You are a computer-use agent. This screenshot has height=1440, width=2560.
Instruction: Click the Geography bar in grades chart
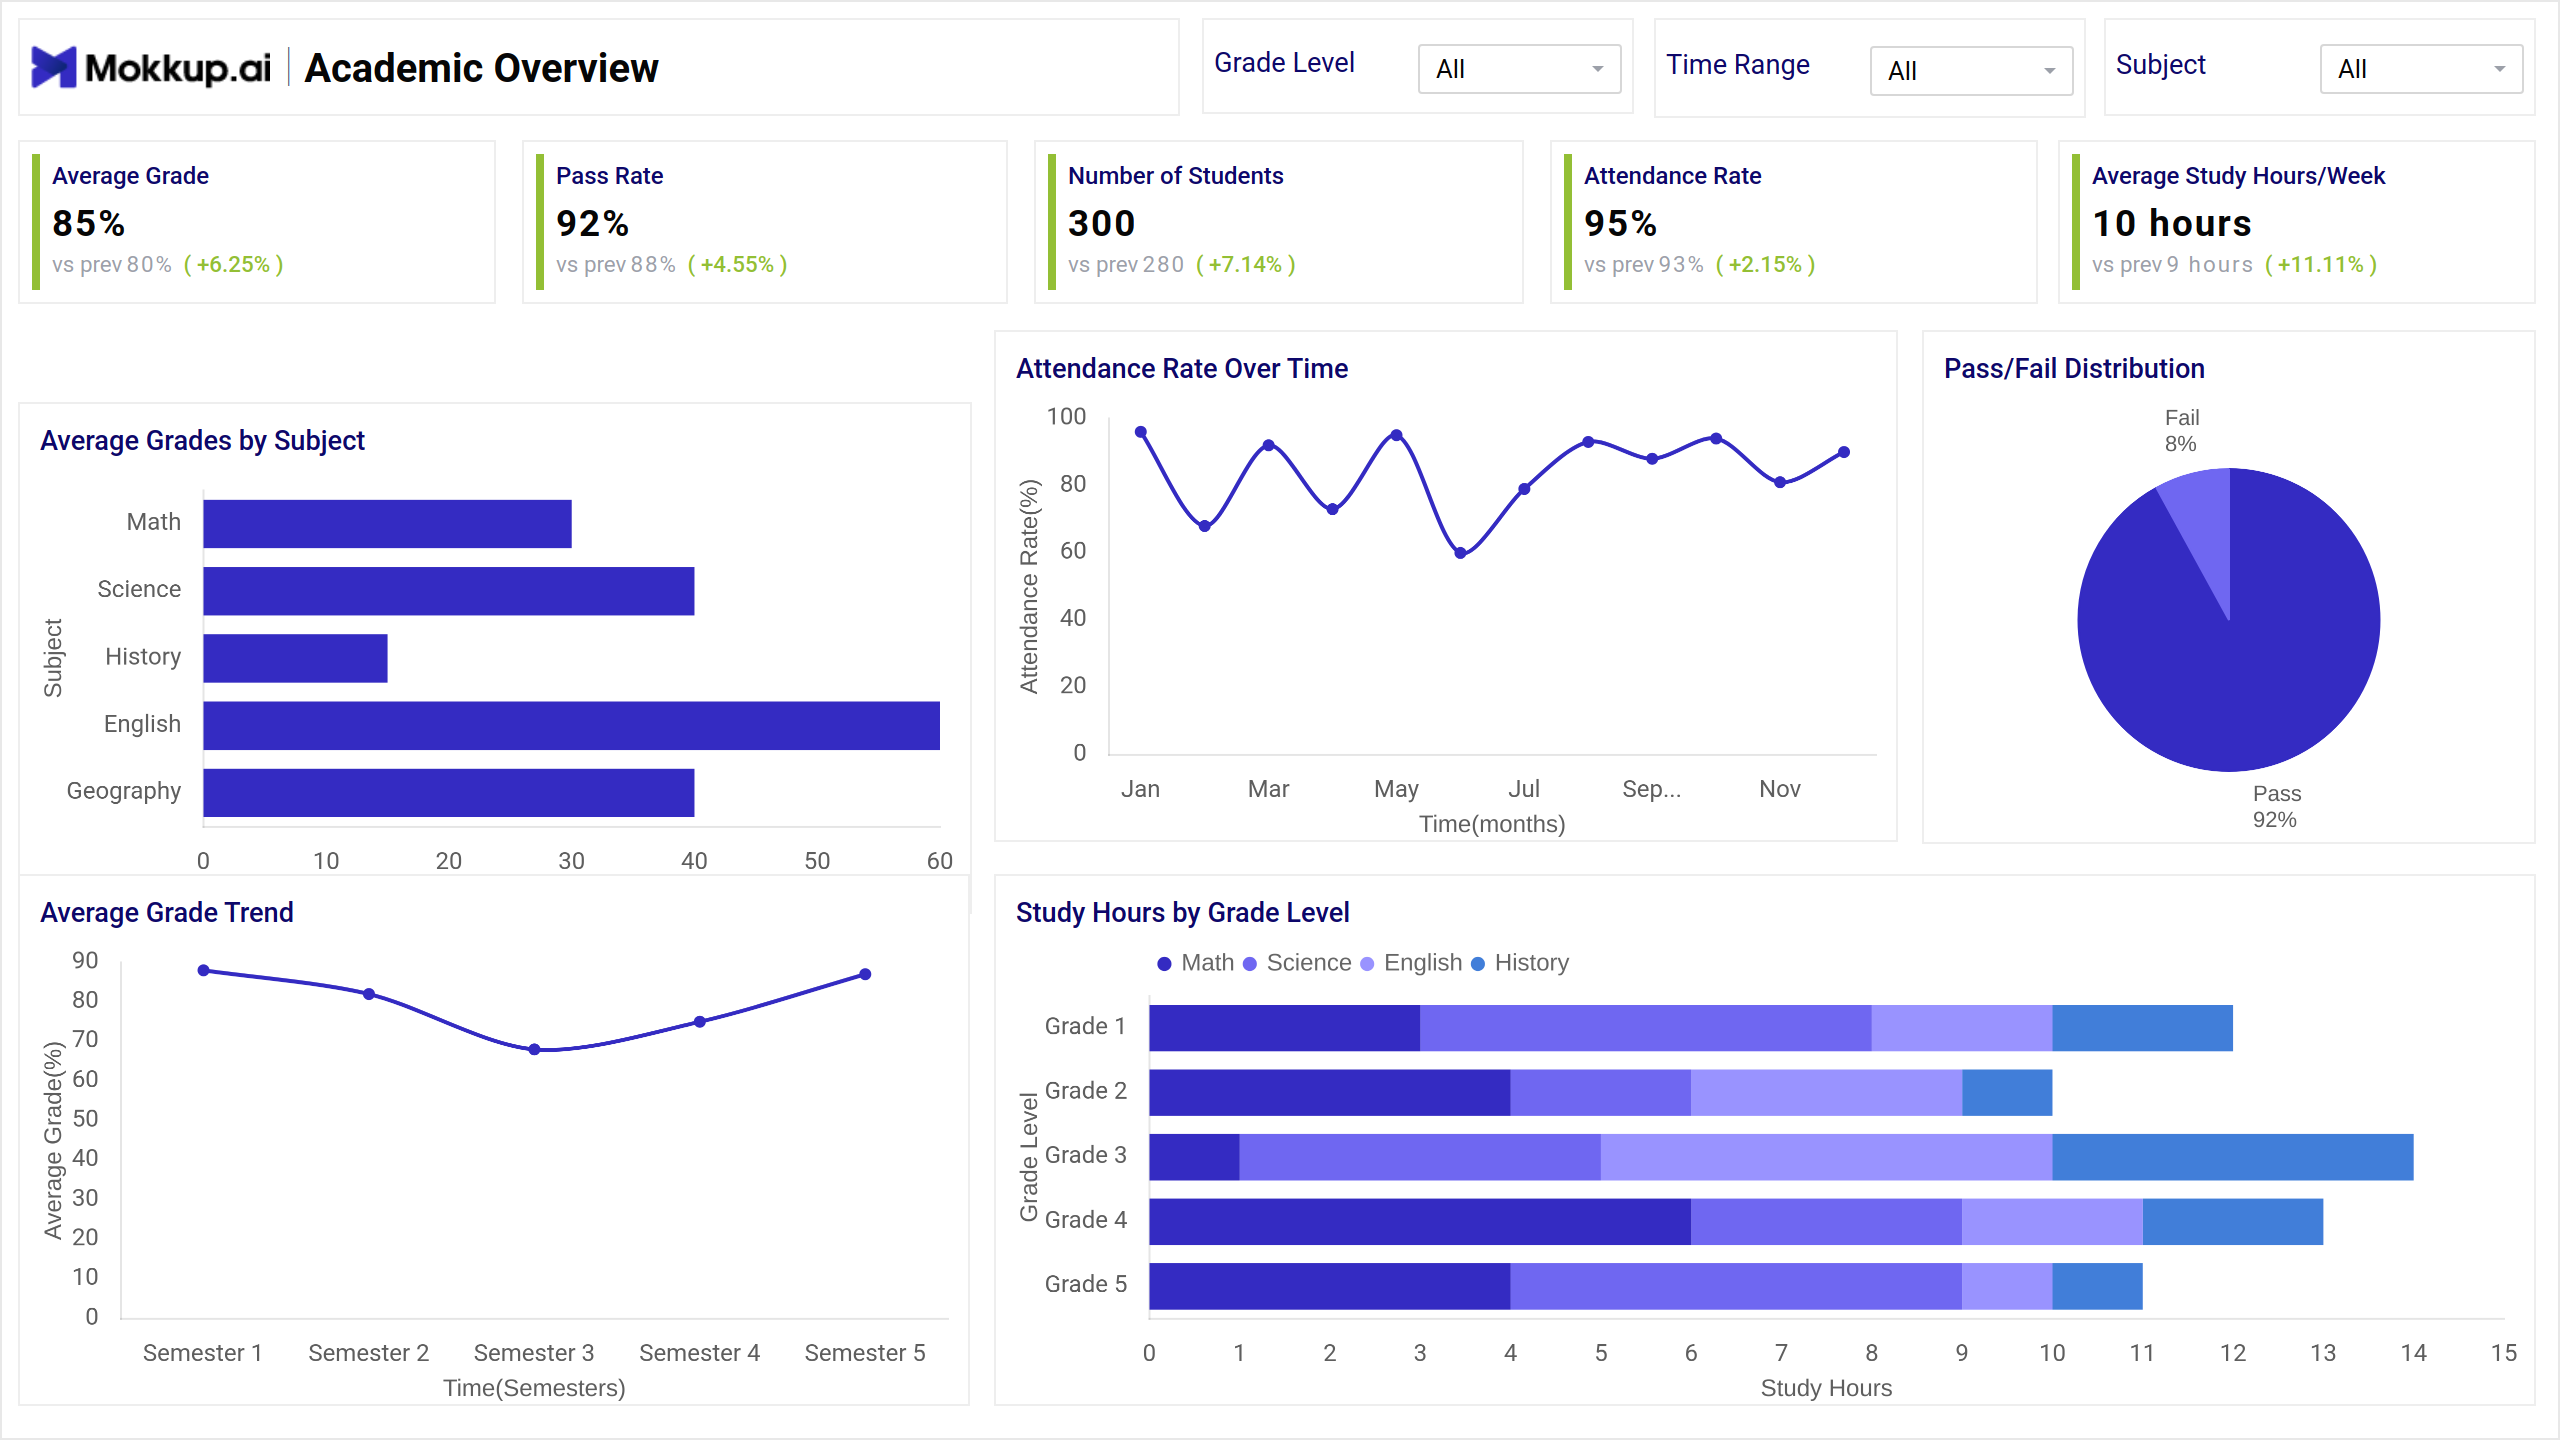click(449, 792)
